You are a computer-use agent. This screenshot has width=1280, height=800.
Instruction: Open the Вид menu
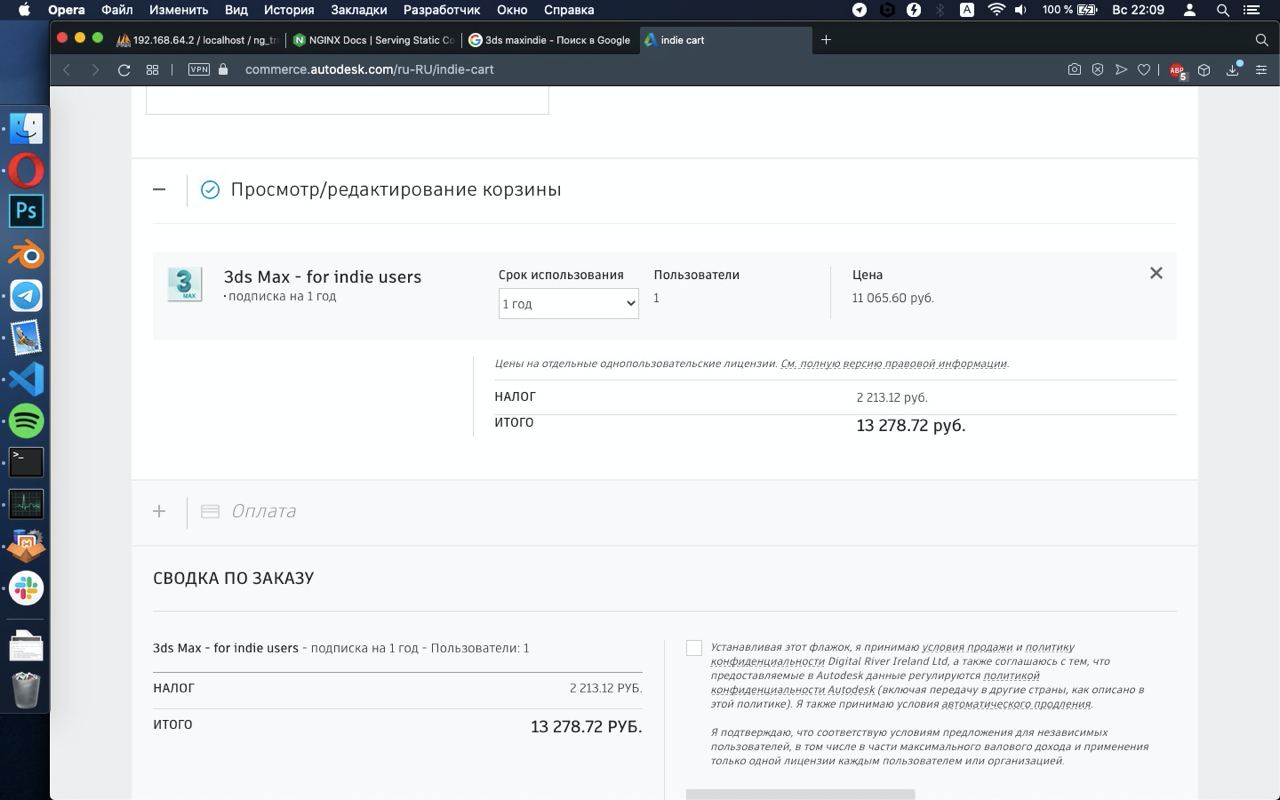click(236, 10)
